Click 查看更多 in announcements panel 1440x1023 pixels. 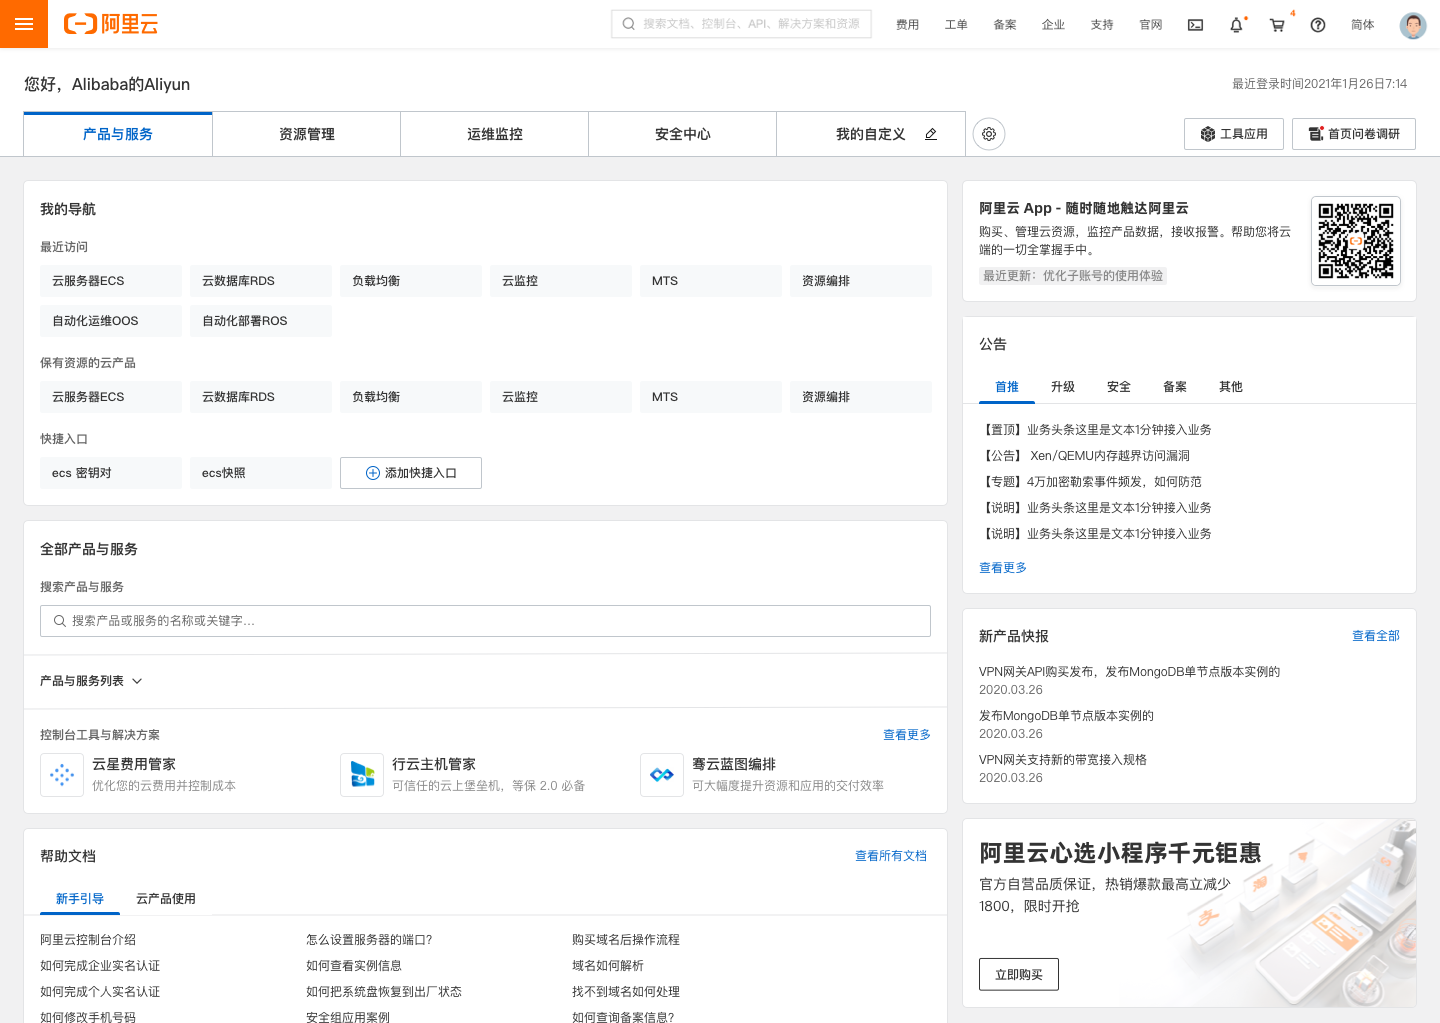pos(1003,568)
